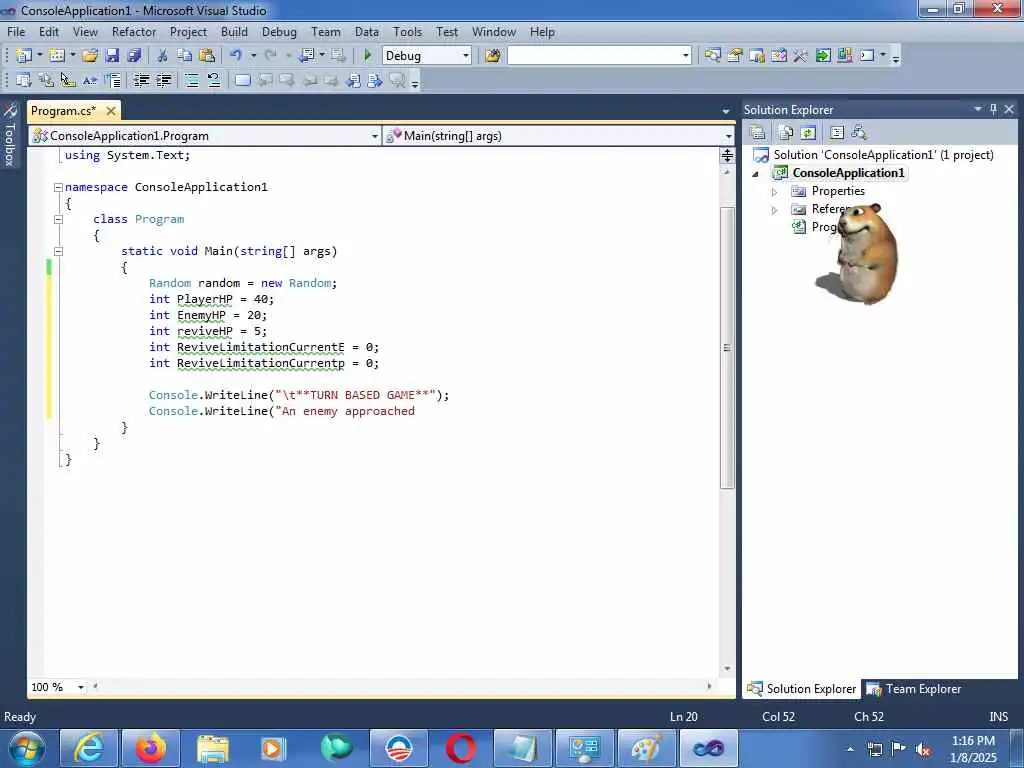Start debugging with the green arrow
The width and height of the screenshot is (1024, 768).
coord(367,56)
